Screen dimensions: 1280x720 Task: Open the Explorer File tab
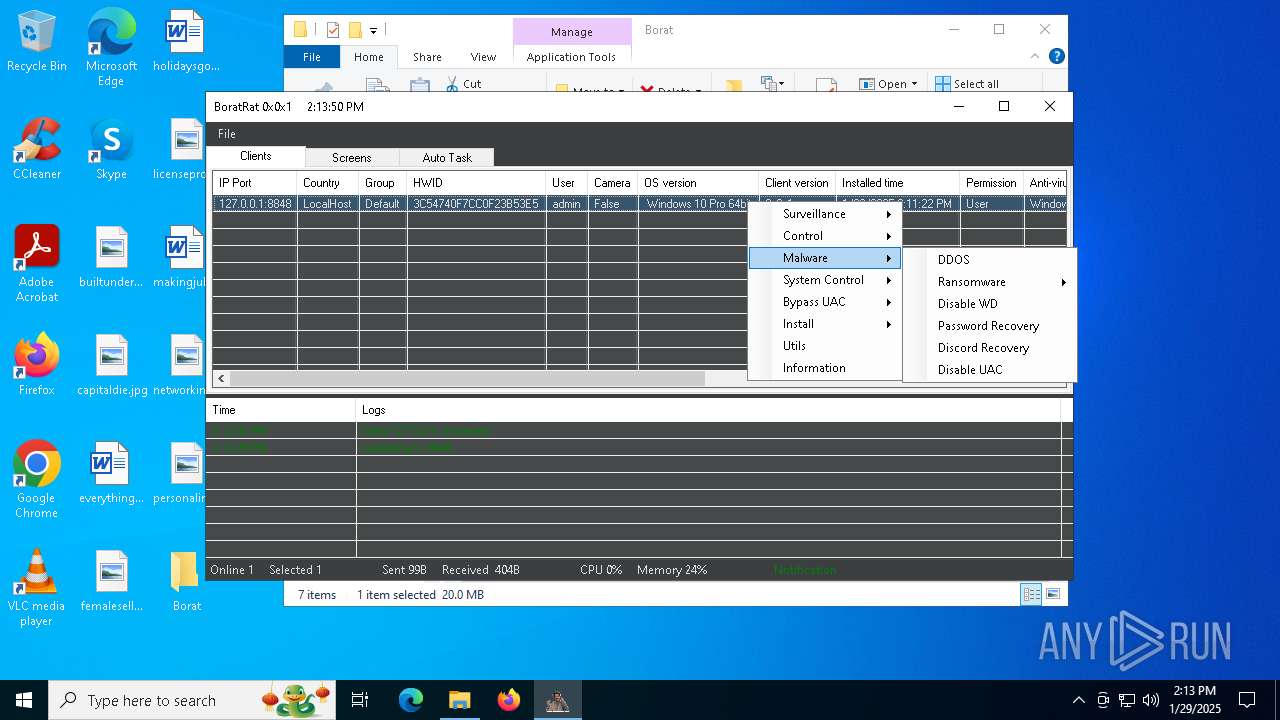click(x=312, y=57)
